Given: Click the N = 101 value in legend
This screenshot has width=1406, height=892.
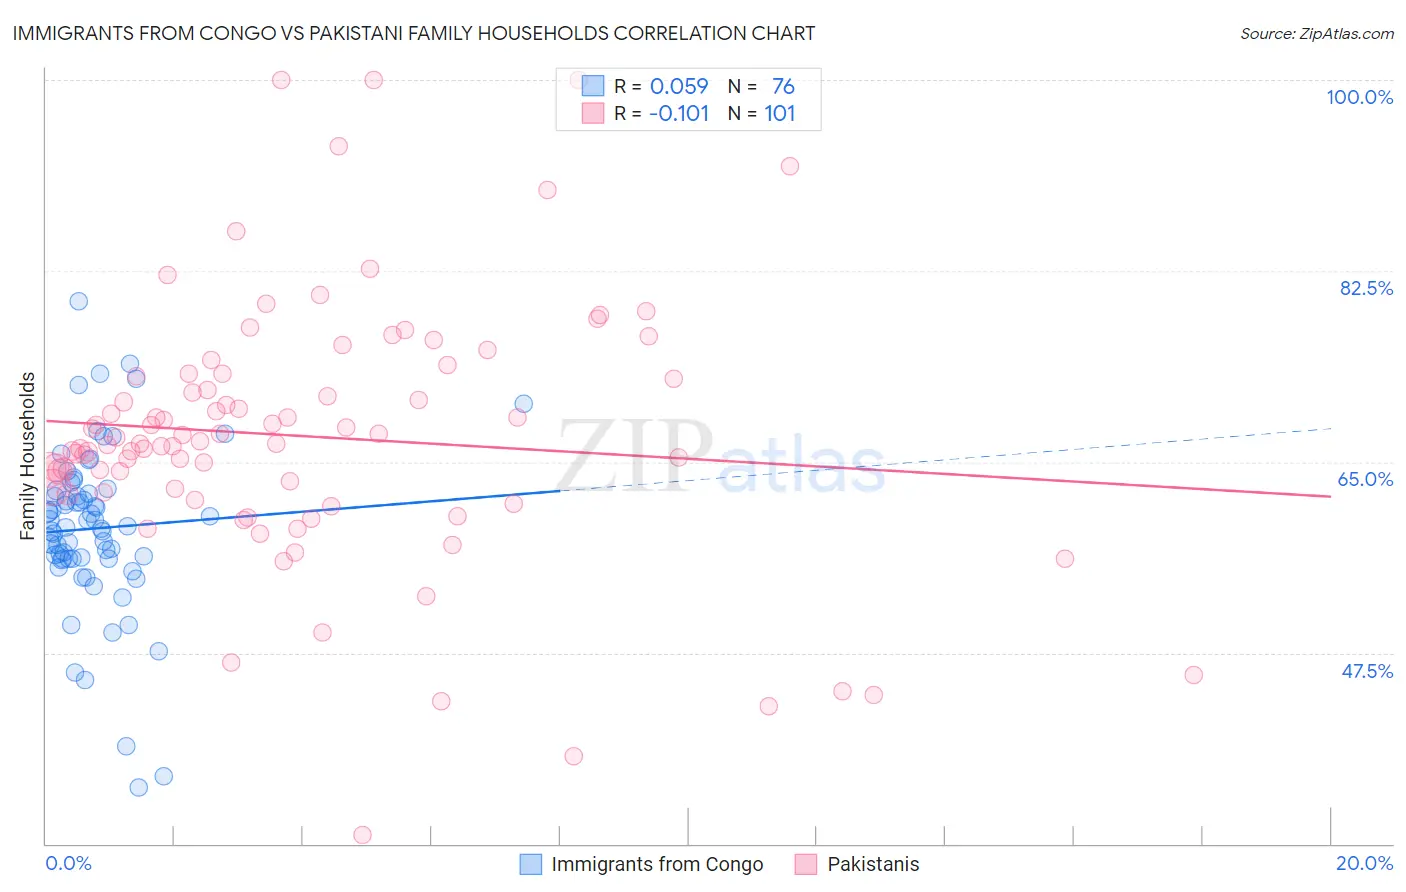Looking at the screenshot, I should 761,113.
